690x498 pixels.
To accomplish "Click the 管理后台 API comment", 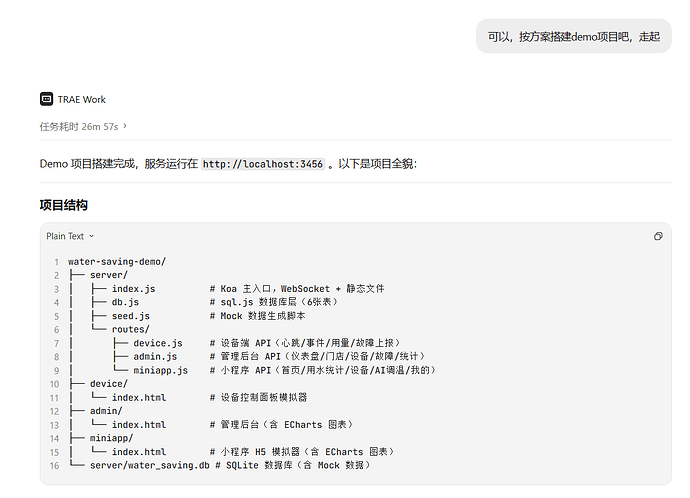I will 317,356.
